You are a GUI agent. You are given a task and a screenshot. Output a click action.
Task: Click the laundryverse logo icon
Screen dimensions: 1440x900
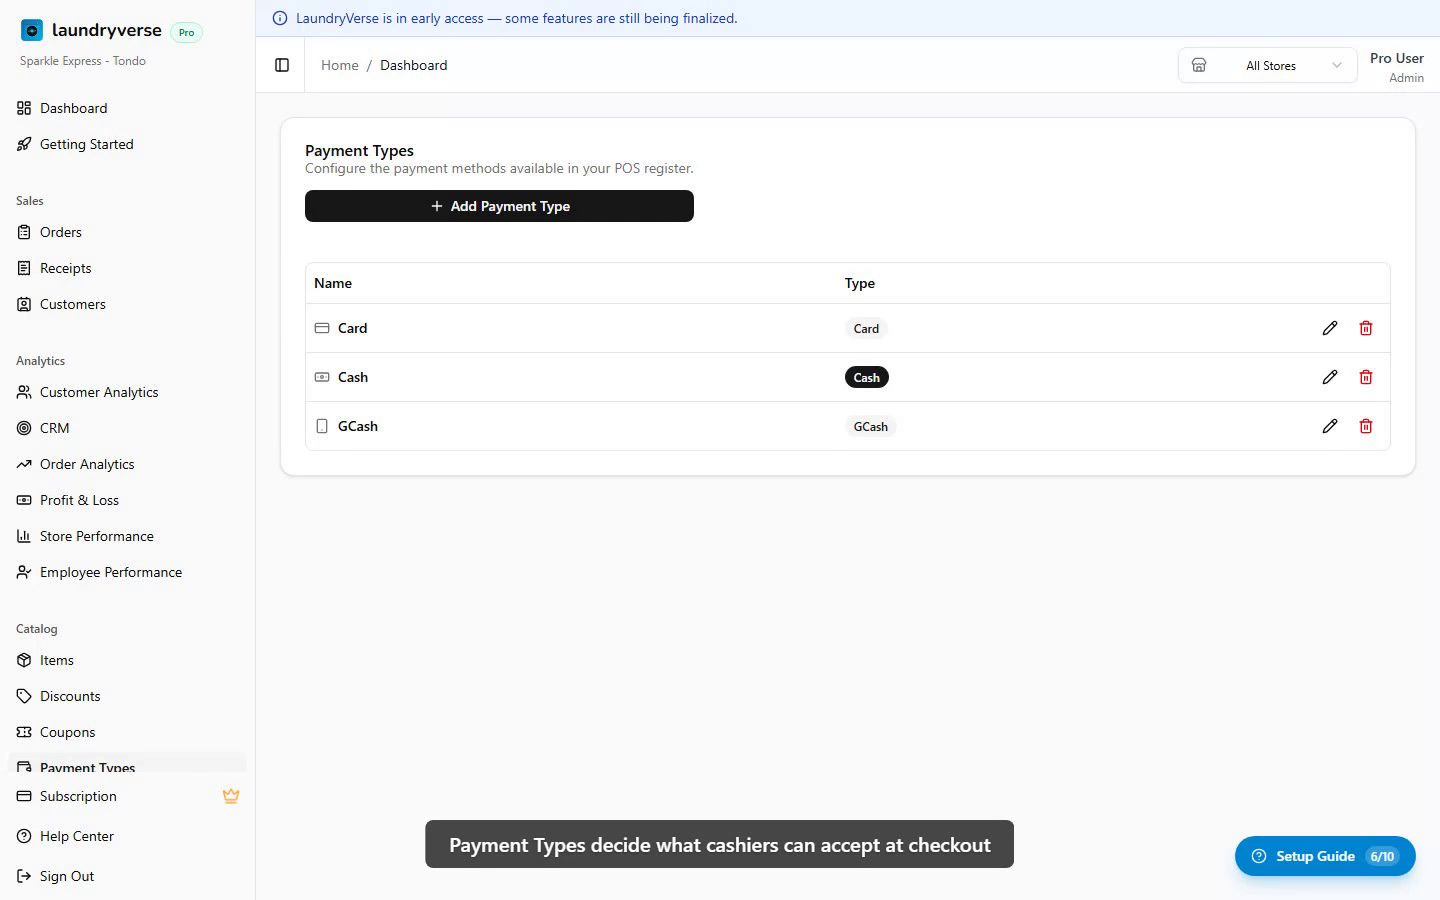coord(32,31)
